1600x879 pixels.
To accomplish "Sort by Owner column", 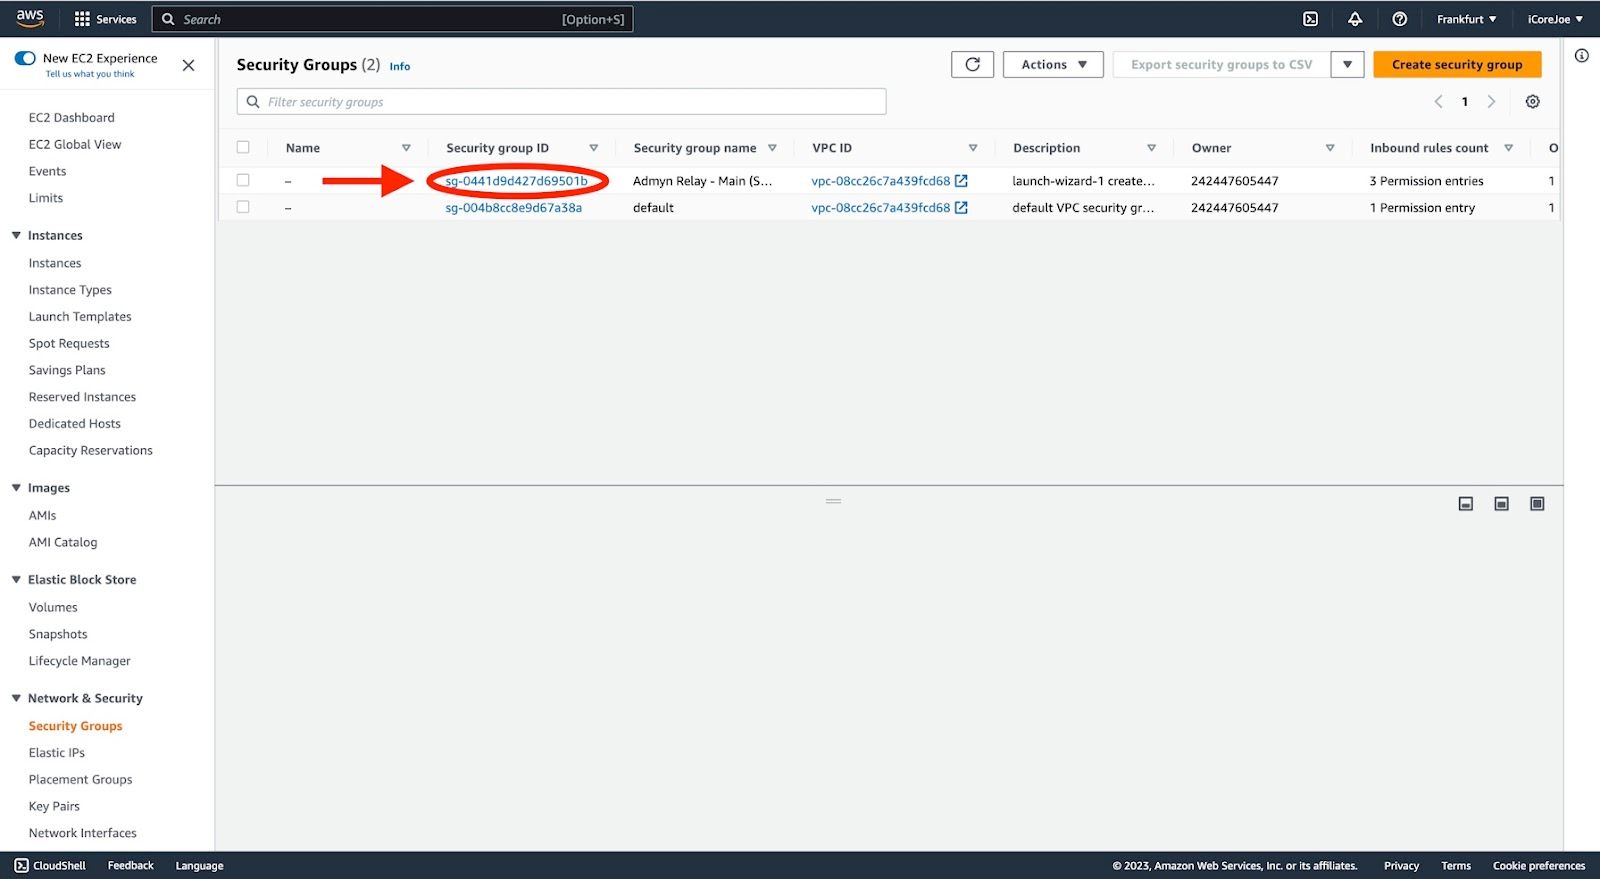I will tap(1330, 148).
